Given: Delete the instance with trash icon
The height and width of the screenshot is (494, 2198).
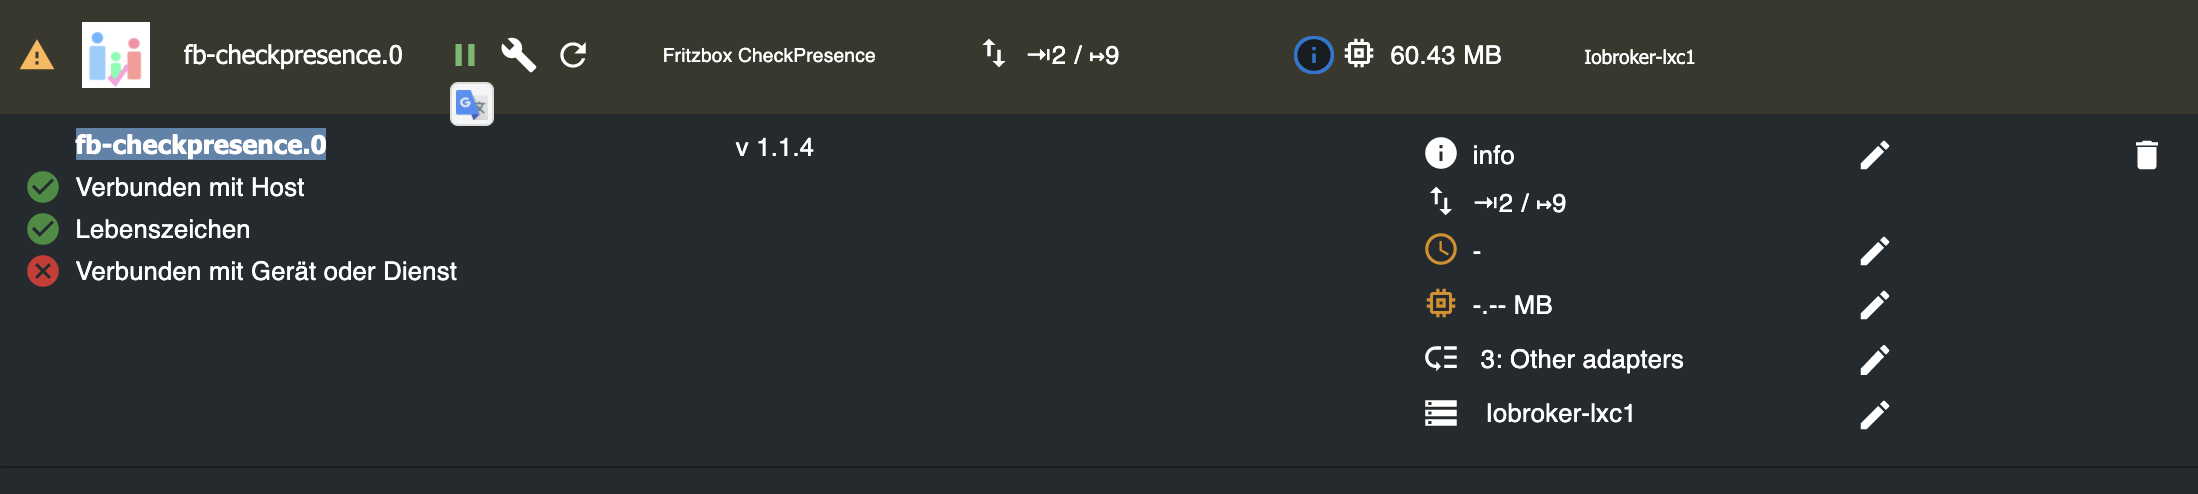Looking at the screenshot, I should [2146, 155].
